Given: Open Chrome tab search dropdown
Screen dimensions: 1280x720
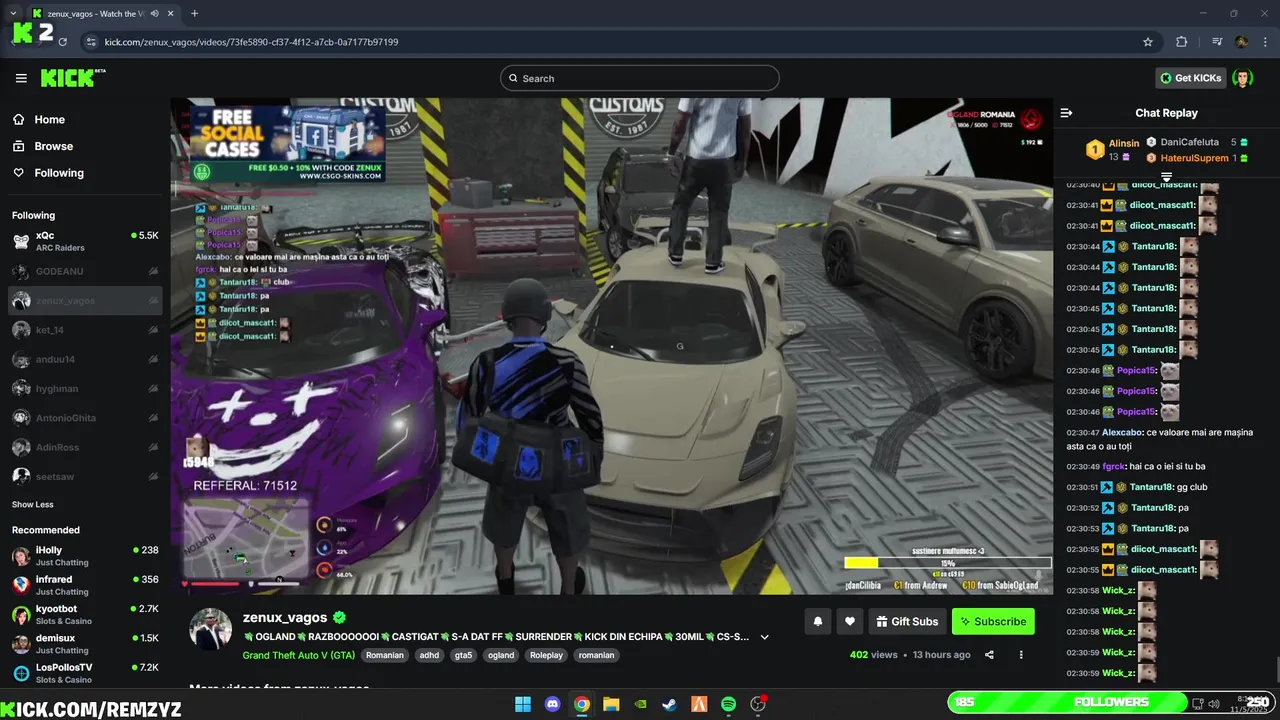Looking at the screenshot, I should pyautogui.click(x=13, y=14).
